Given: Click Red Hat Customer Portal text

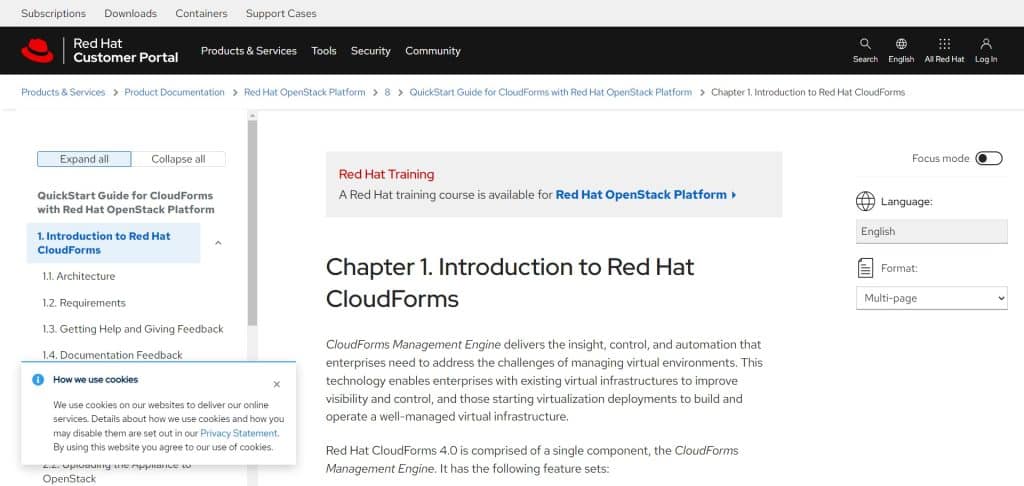Looking at the screenshot, I should pos(125,50).
